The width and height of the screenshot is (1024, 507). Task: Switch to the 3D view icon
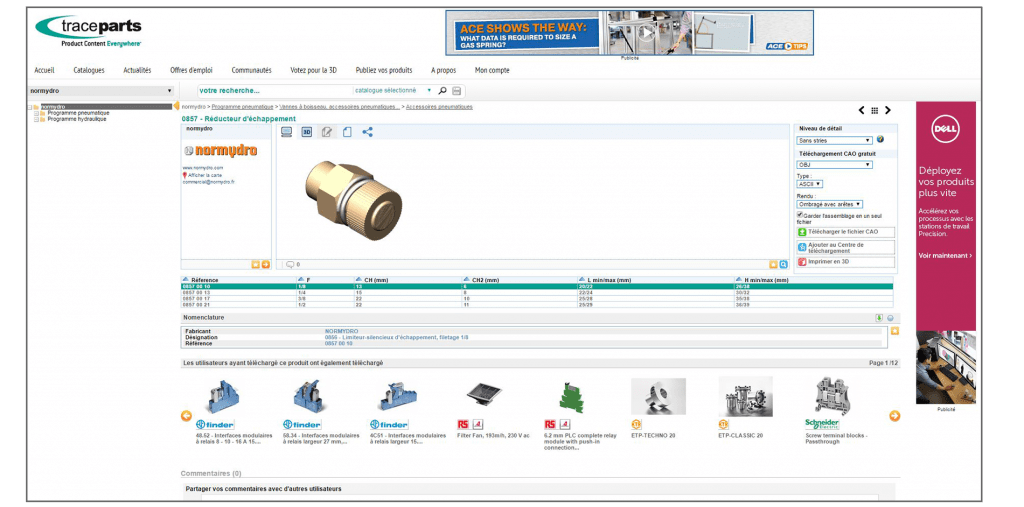click(x=307, y=132)
